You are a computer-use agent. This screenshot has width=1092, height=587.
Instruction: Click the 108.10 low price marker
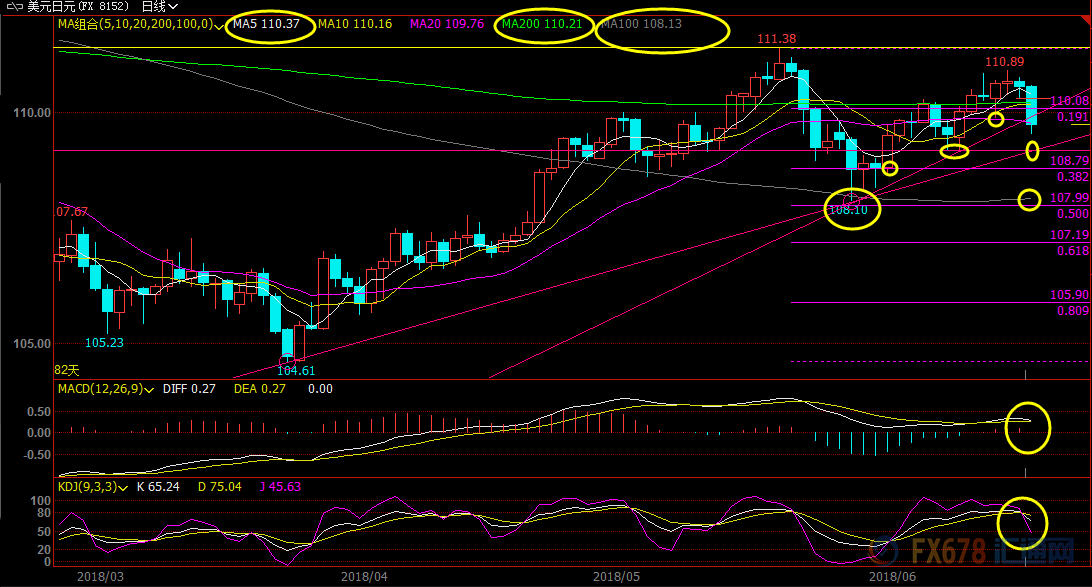click(x=846, y=210)
